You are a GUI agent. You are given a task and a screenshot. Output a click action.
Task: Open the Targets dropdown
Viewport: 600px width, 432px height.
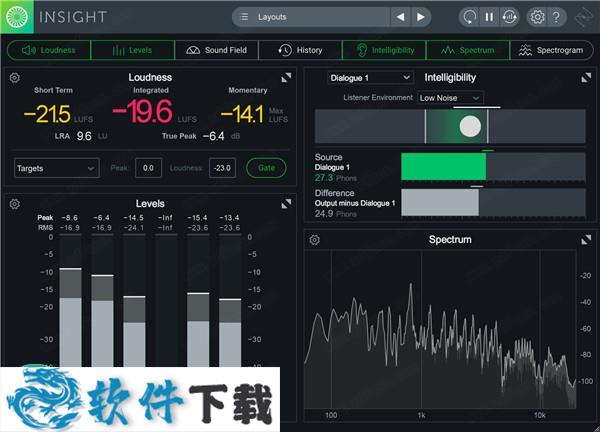pyautogui.click(x=57, y=168)
